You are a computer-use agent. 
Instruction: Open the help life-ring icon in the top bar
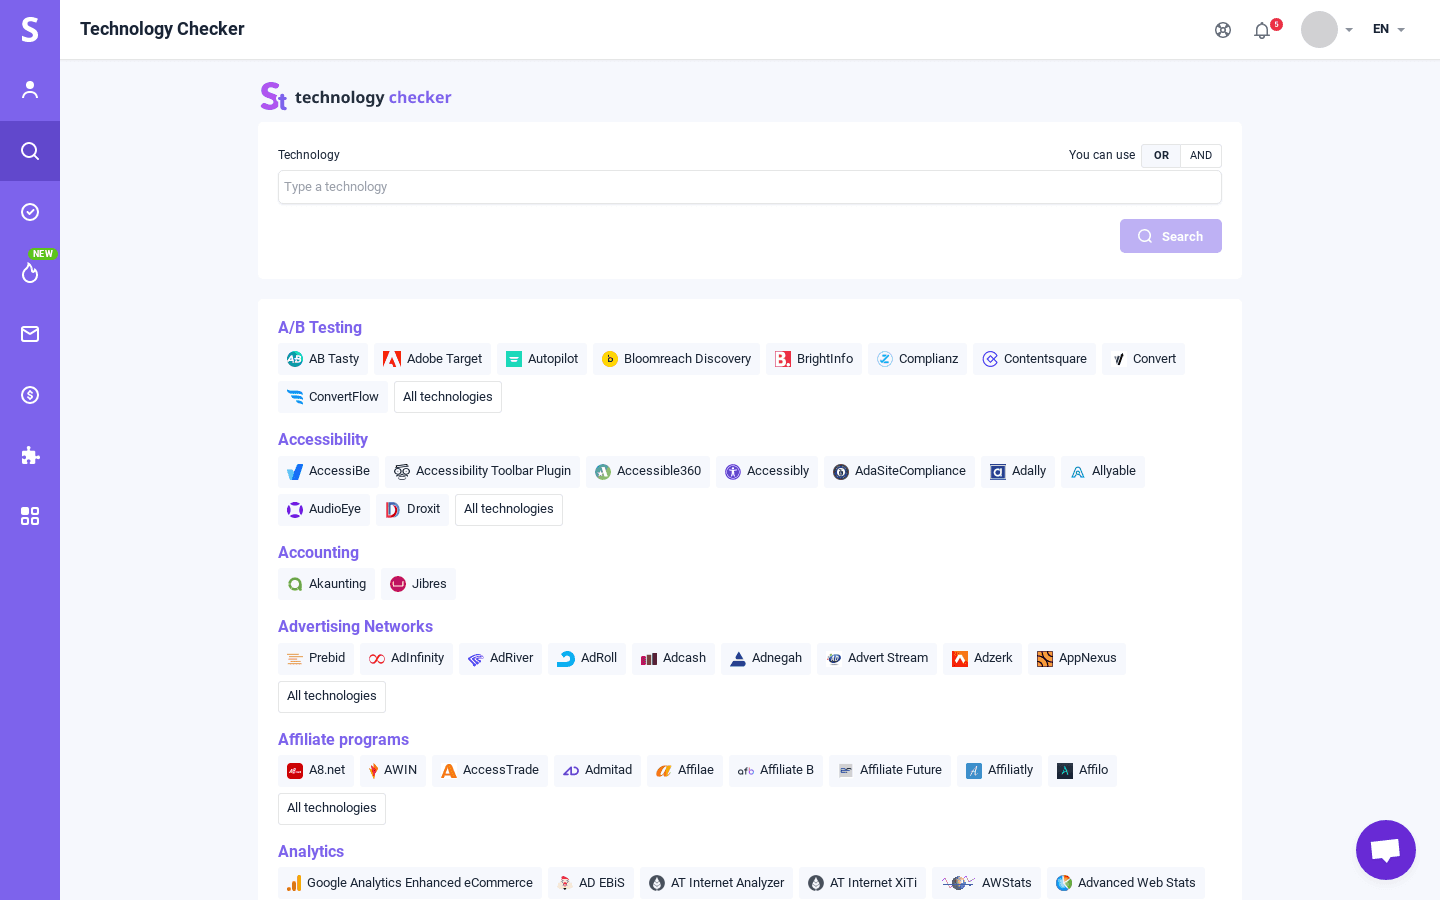tap(1223, 30)
